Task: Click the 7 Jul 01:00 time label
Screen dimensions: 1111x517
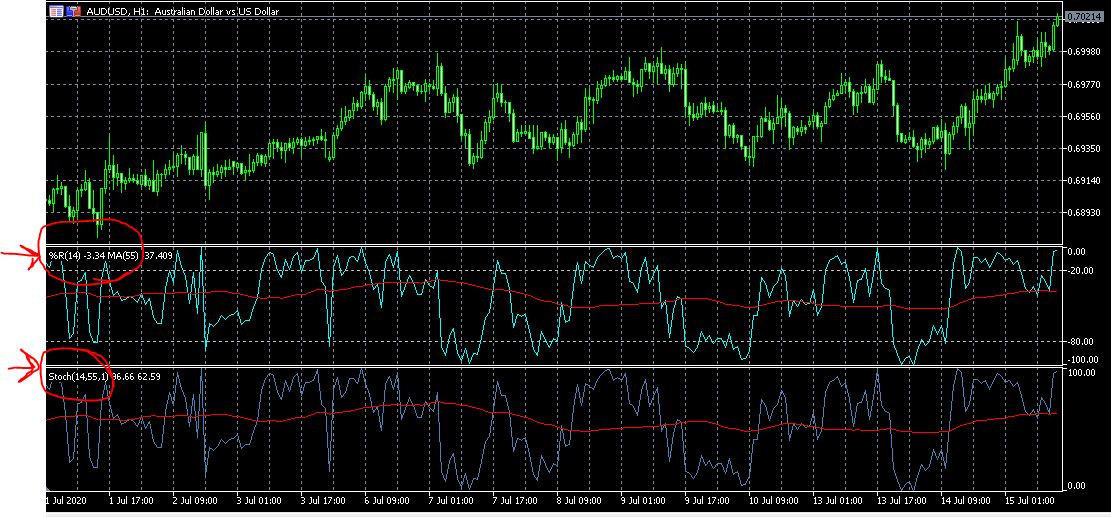Action: [x=451, y=501]
